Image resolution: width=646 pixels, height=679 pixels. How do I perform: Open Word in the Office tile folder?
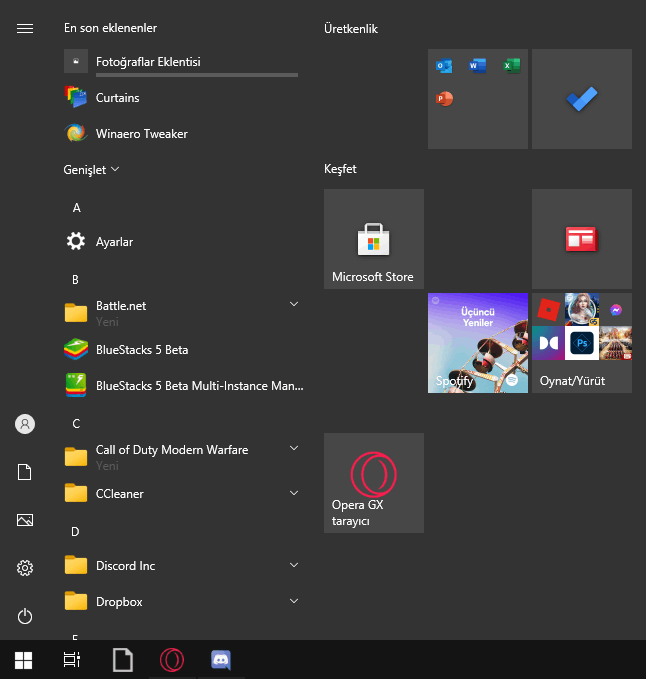tap(478, 65)
